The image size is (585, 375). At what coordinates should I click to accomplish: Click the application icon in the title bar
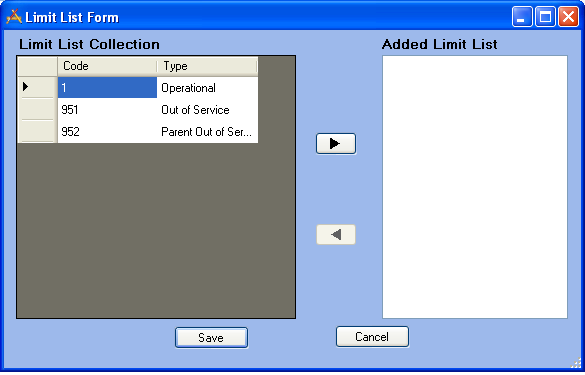(x=14, y=17)
